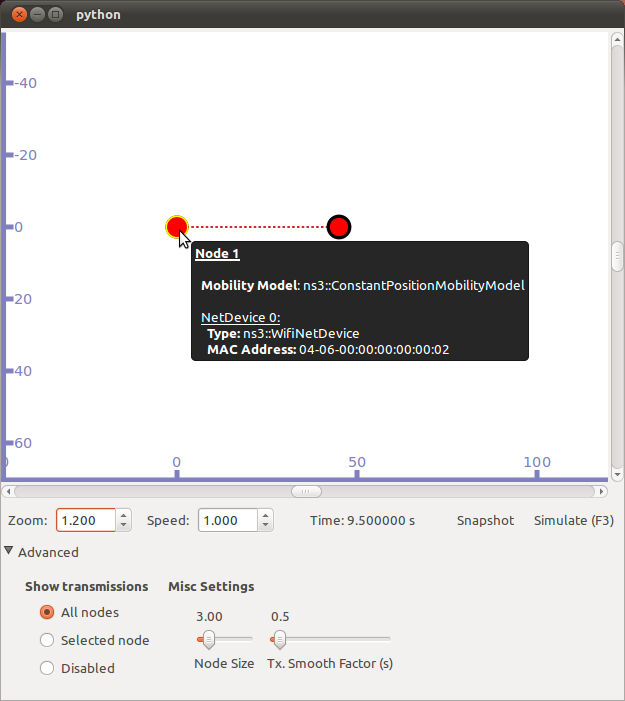Click the Tx. Smooth Factor slider handle
The image size is (625, 701).
(x=279, y=639)
